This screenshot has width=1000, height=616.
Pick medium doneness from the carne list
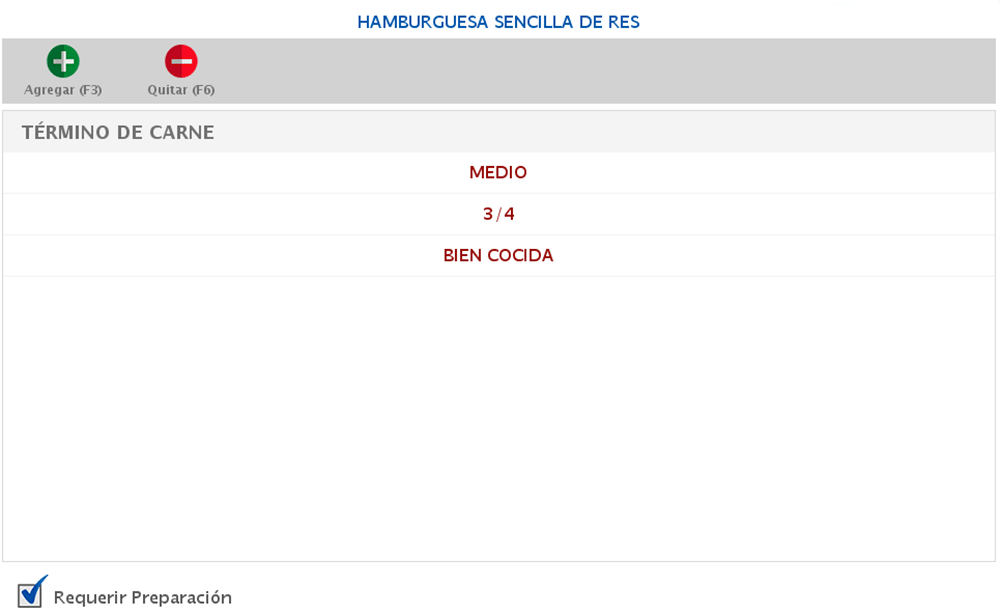498,173
